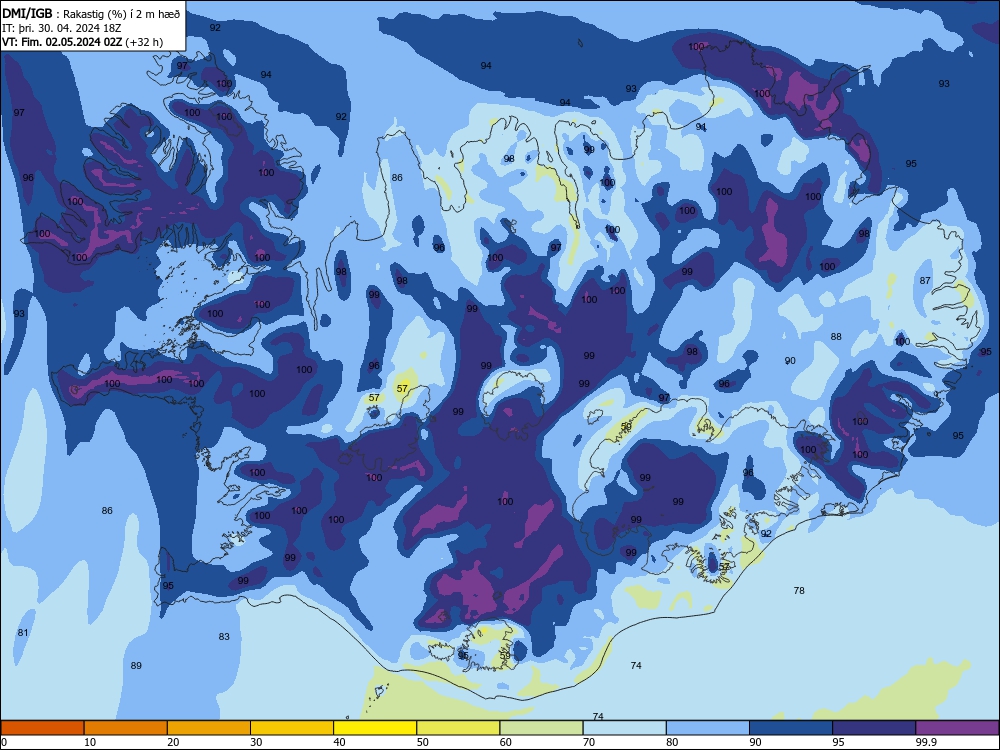Pick the 80–90 sky blue legend band

[x=708, y=728]
